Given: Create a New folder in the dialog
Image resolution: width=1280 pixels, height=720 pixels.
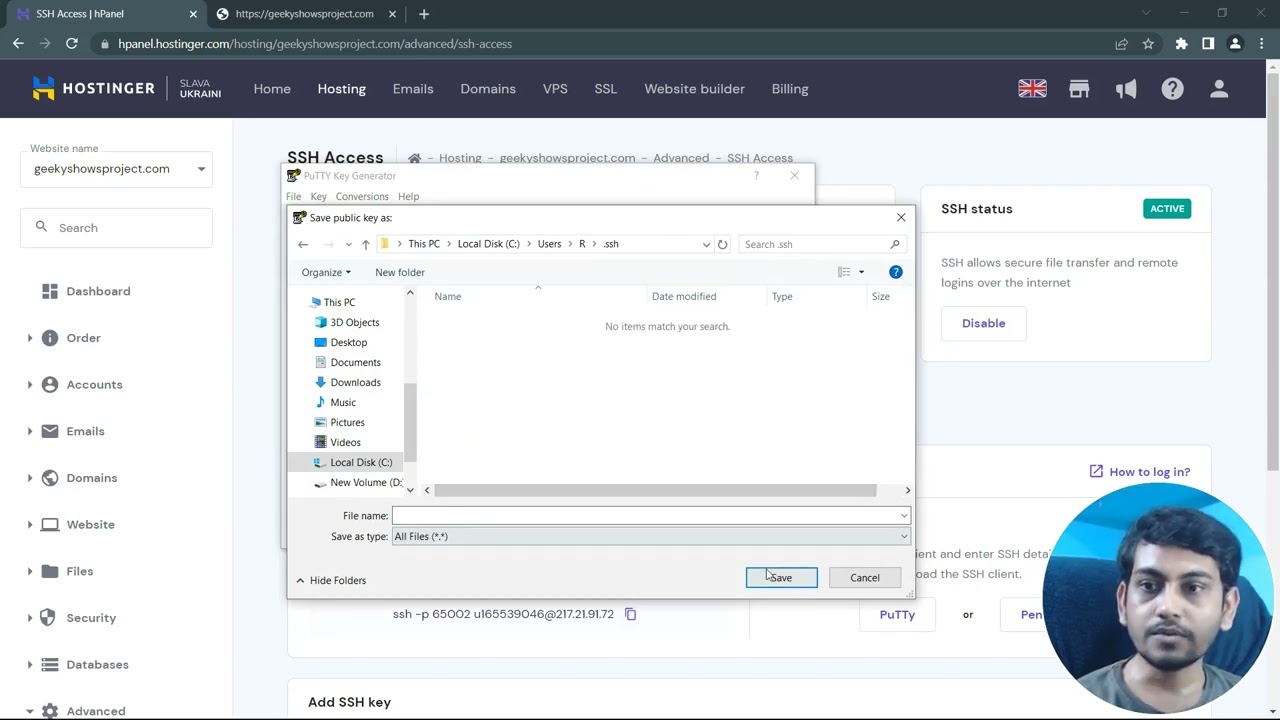Looking at the screenshot, I should (x=400, y=272).
